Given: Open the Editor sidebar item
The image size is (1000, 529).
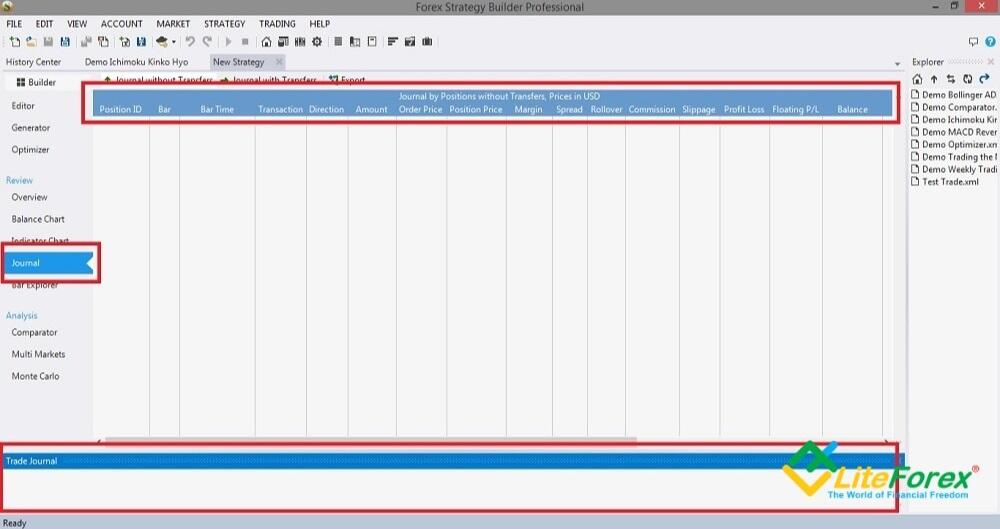Looking at the screenshot, I should 23,106.
